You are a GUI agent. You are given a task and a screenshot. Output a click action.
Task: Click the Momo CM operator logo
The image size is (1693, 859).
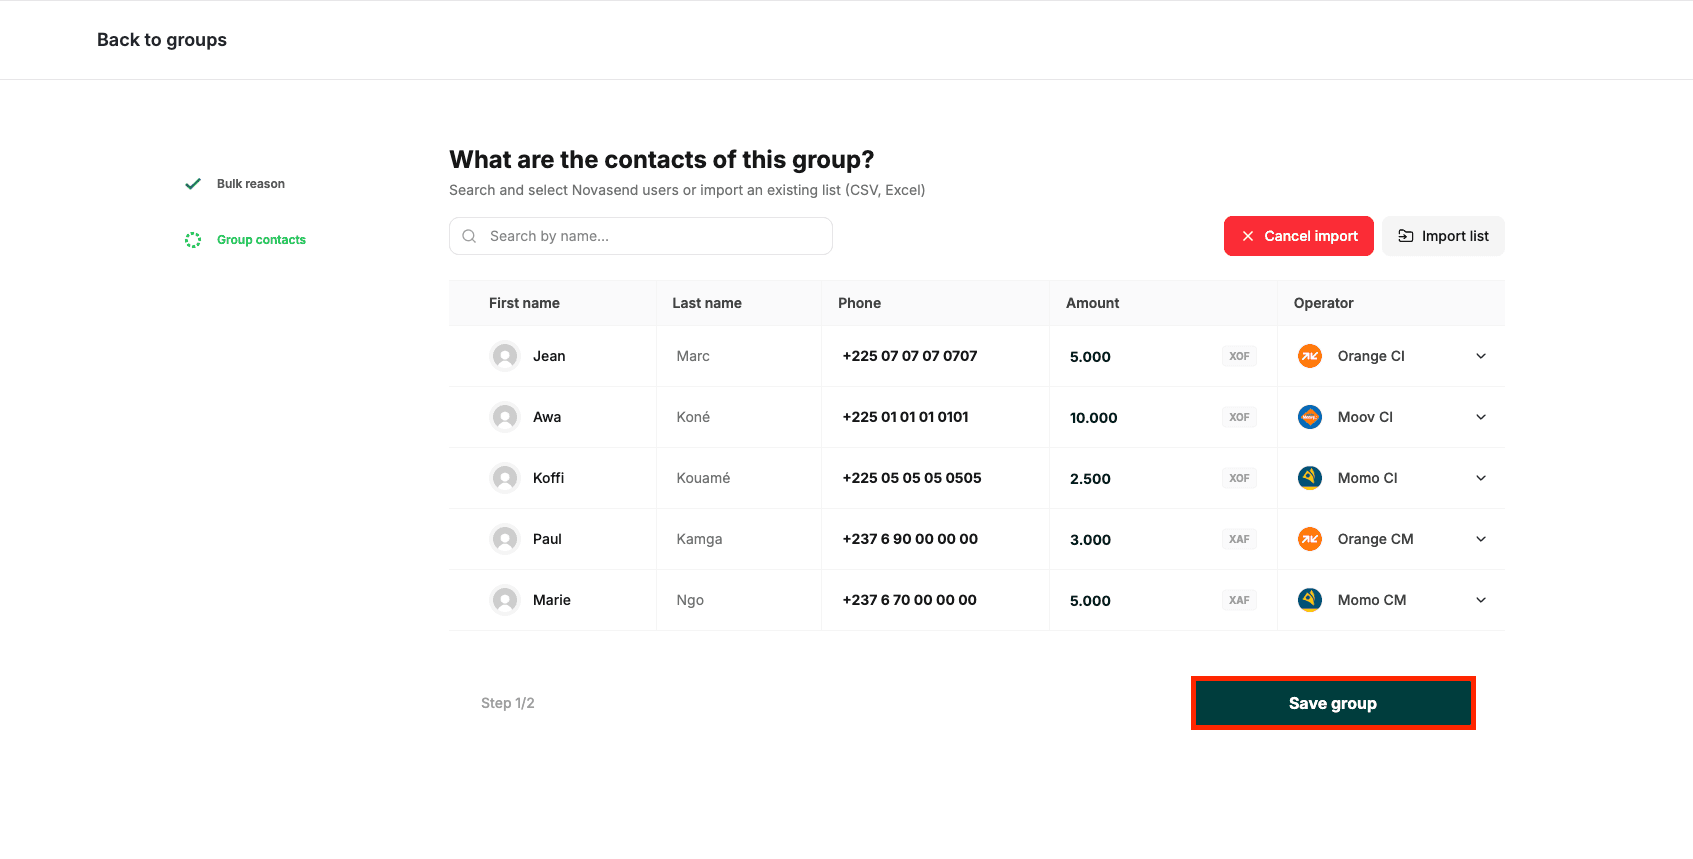(x=1310, y=600)
